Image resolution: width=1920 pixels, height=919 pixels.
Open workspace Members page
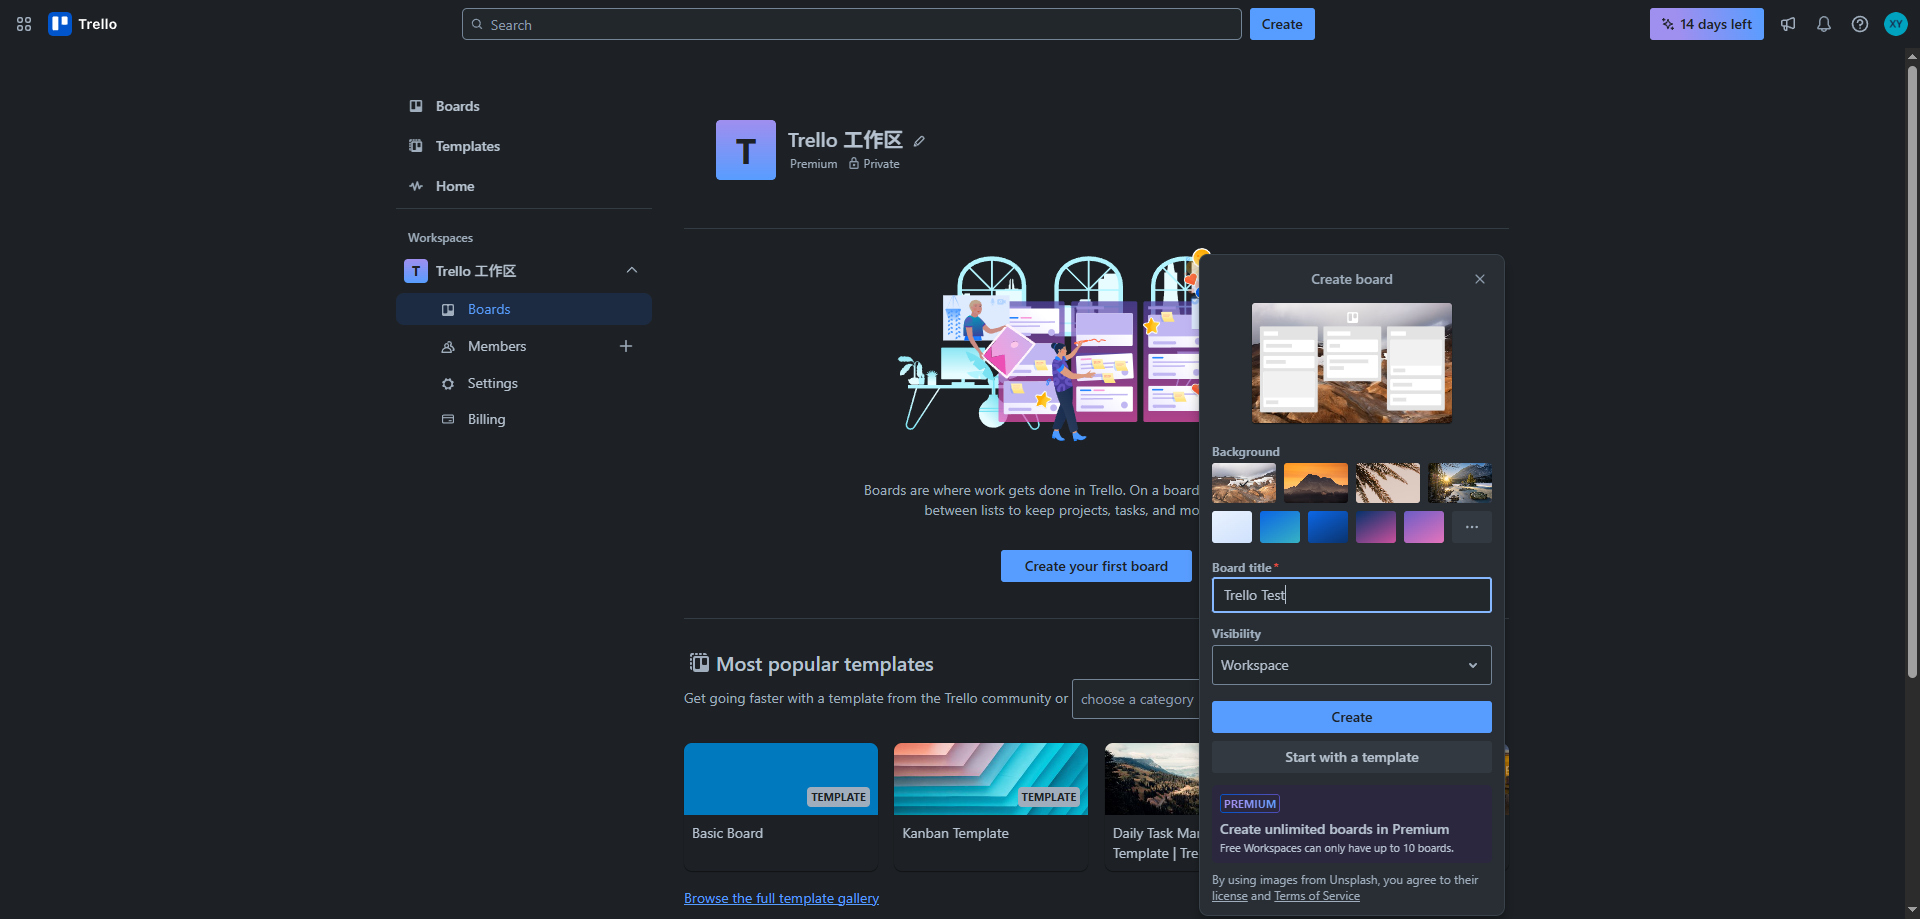pyautogui.click(x=497, y=346)
